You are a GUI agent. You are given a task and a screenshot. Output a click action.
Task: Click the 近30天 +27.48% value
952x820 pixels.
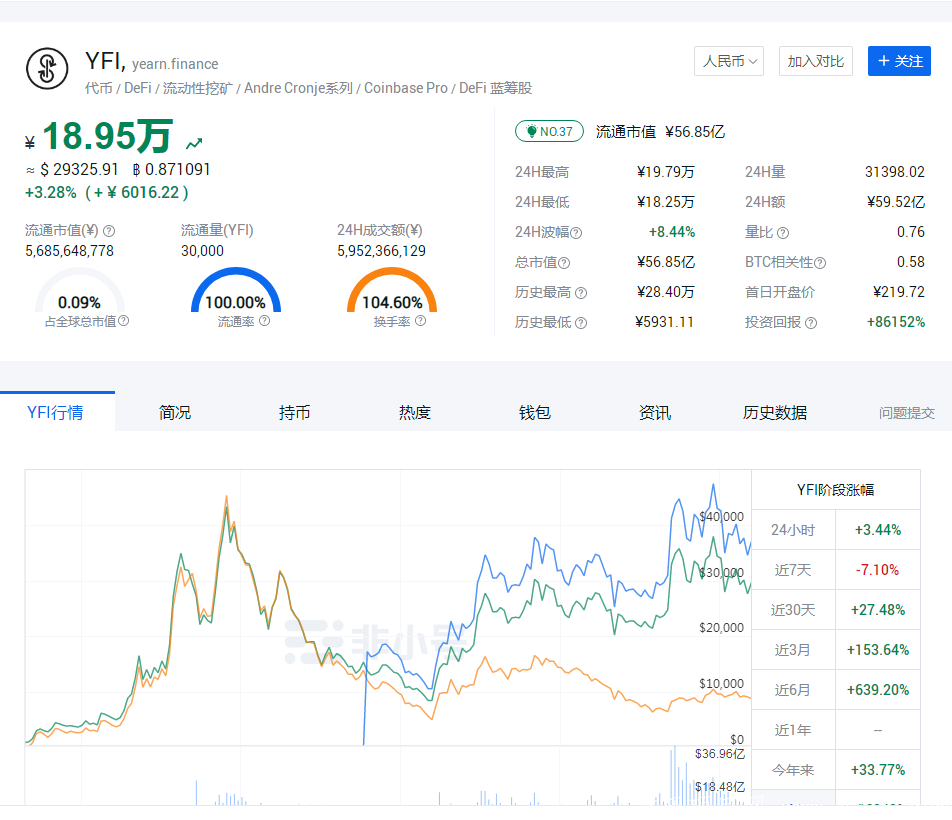(x=878, y=610)
